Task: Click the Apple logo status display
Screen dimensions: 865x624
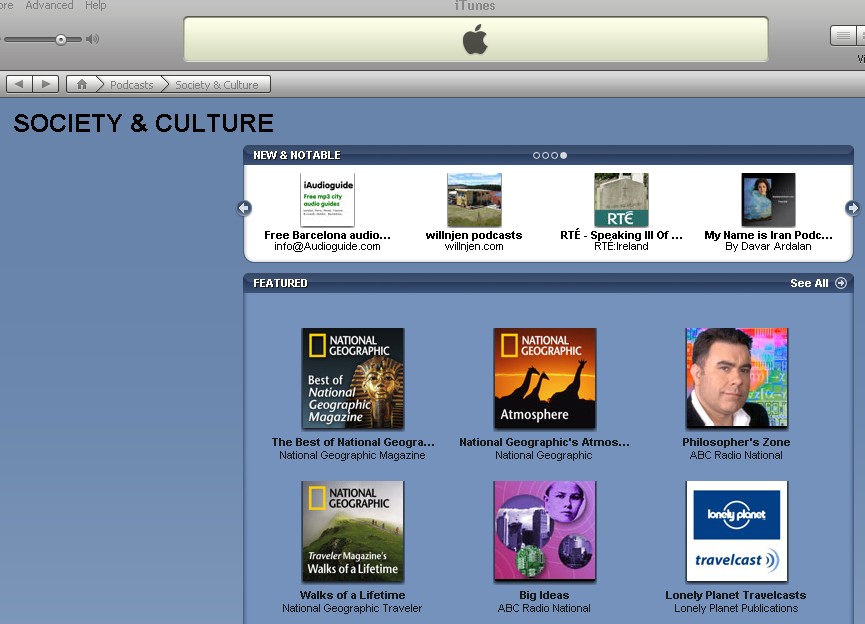Action: click(476, 39)
